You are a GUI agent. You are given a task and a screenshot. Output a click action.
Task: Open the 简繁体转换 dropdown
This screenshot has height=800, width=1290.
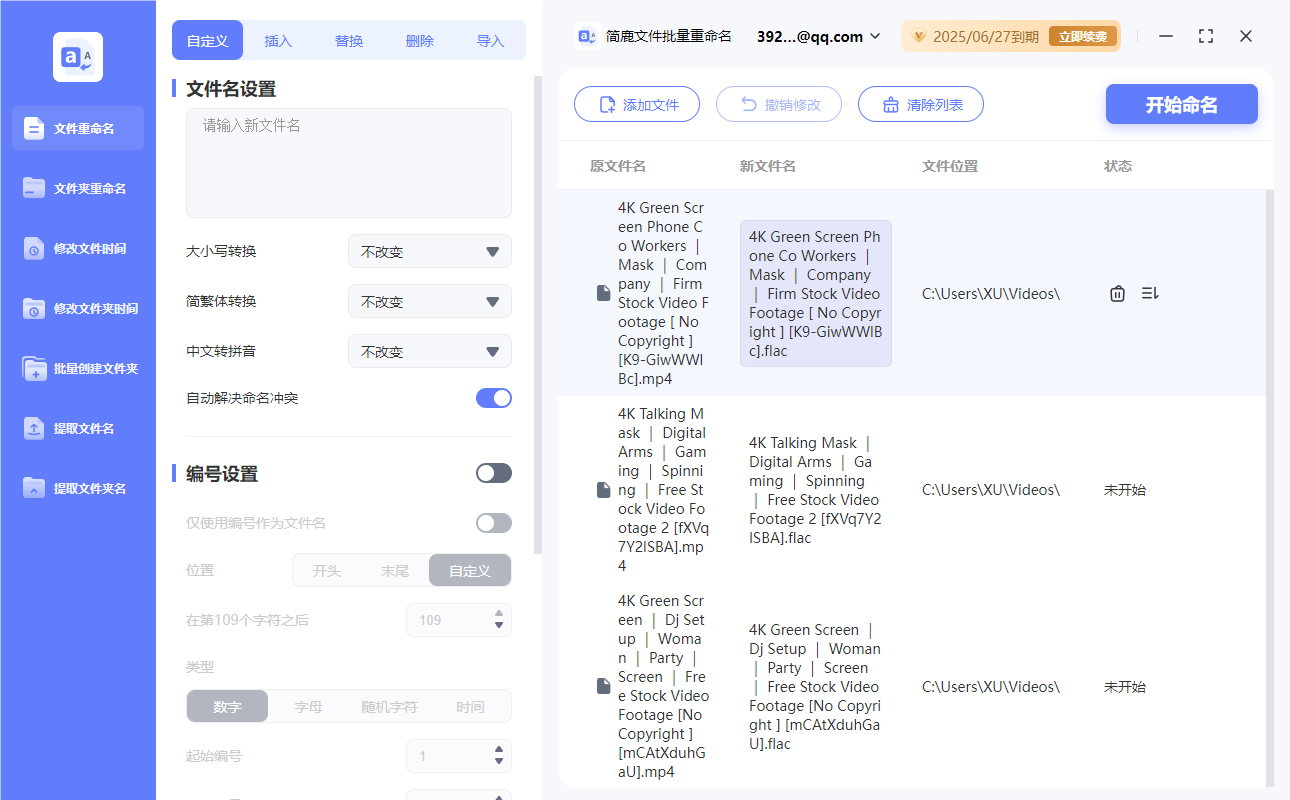point(429,301)
